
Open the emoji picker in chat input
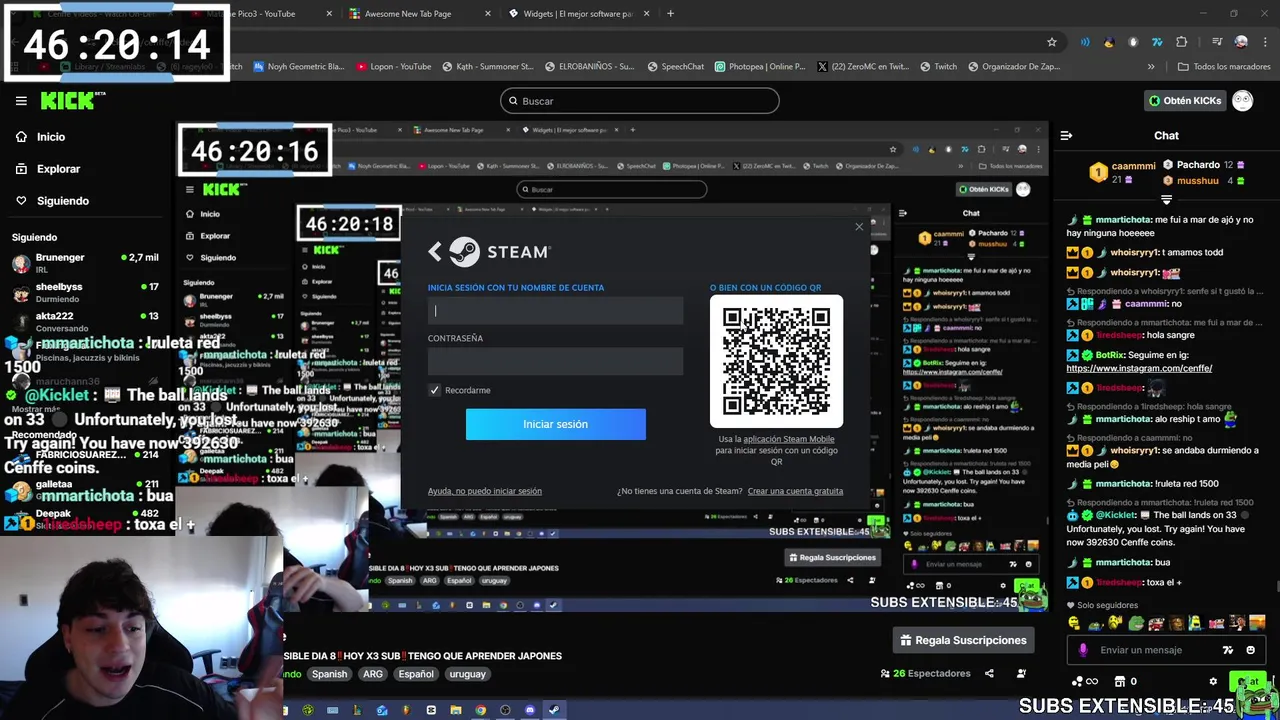coord(1250,650)
